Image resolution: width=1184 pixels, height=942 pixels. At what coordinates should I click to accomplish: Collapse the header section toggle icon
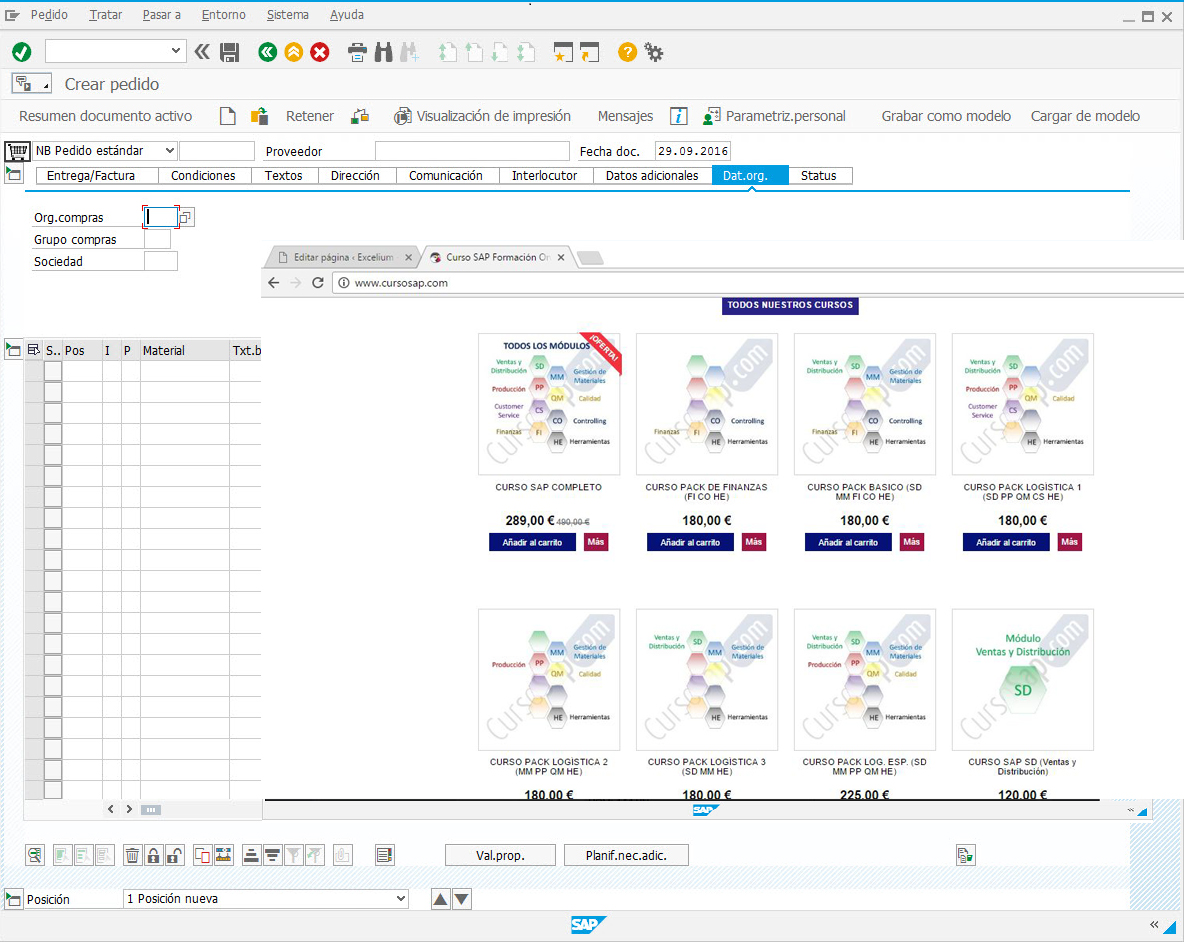14,175
